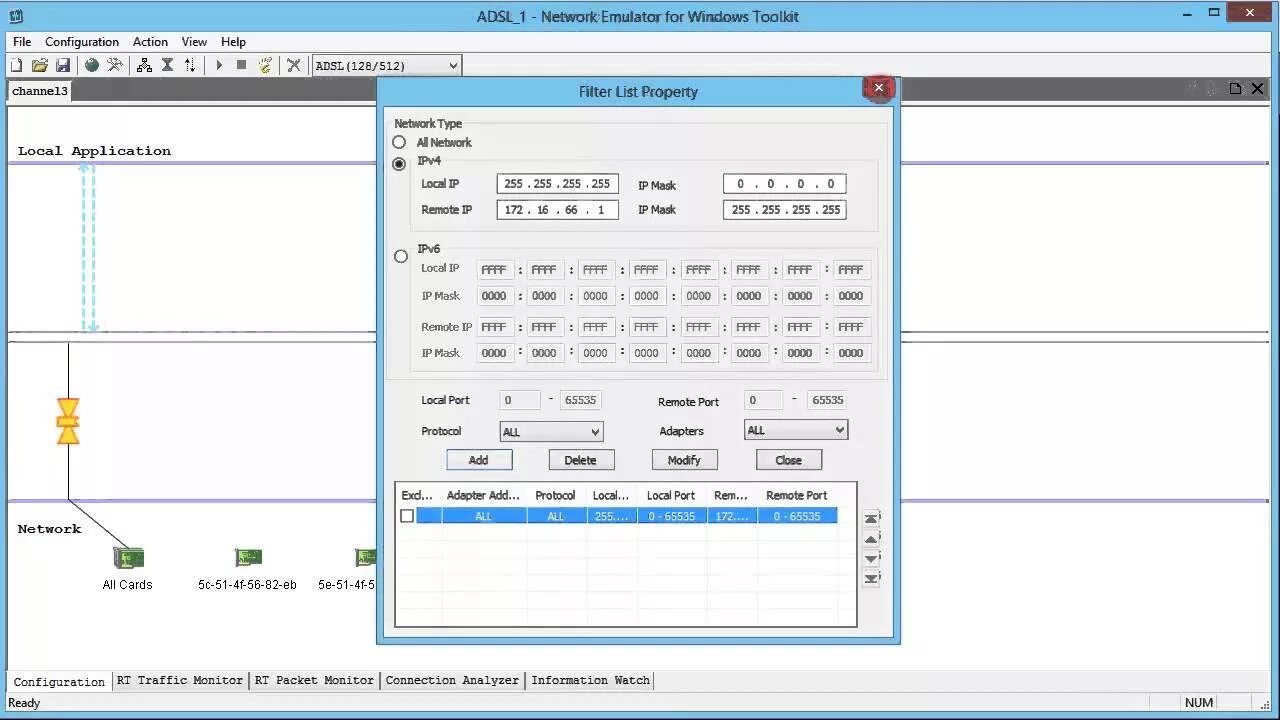Close the Filter List Property dialog with X

pyautogui.click(x=878, y=89)
